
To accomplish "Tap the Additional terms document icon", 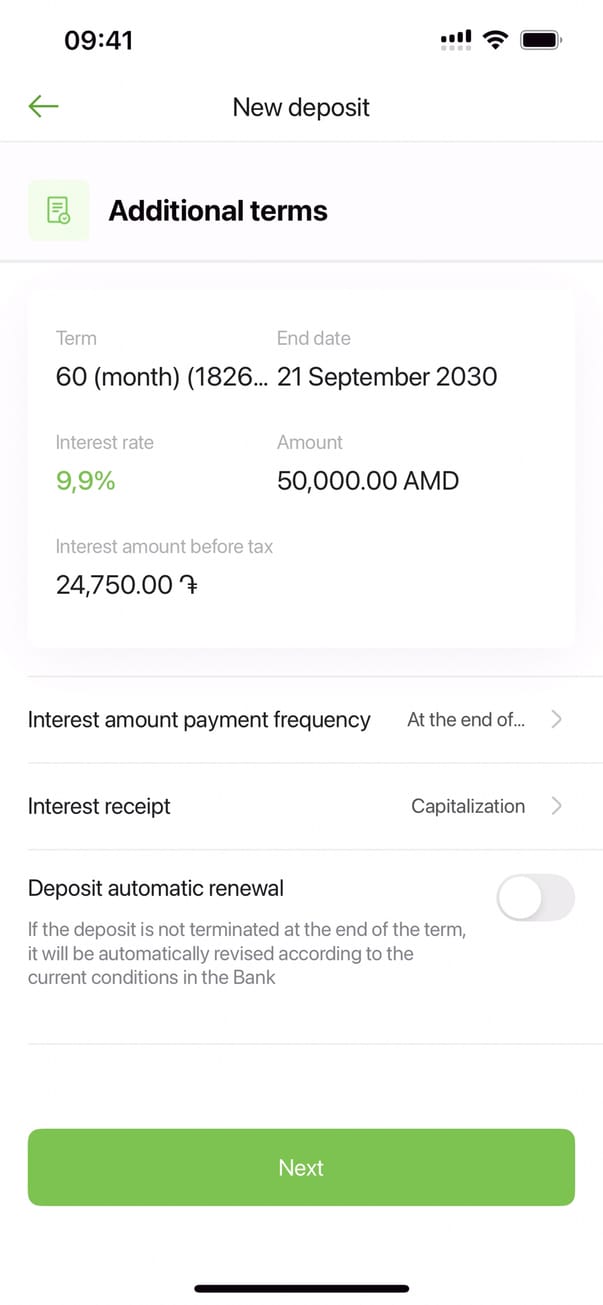I will 58,210.
